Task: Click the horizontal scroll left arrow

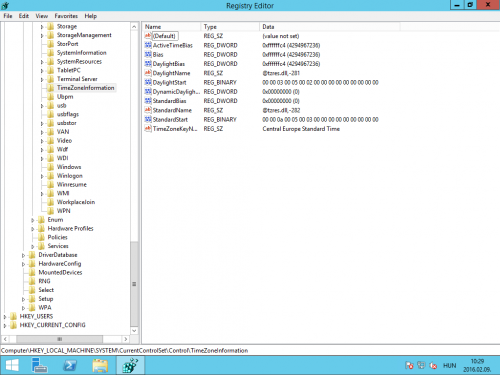Action: click(x=5, y=339)
